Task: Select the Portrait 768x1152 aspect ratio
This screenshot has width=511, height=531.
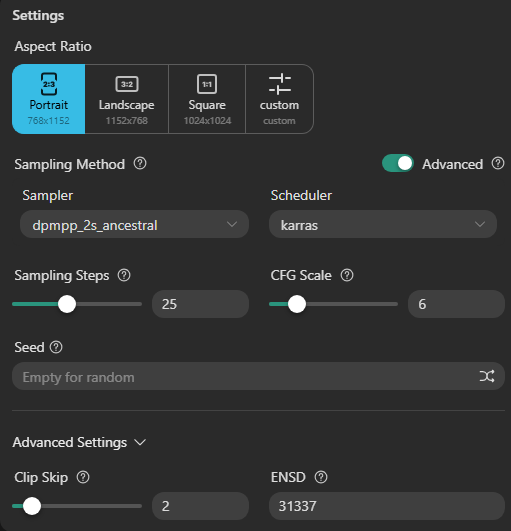Action: coord(49,99)
